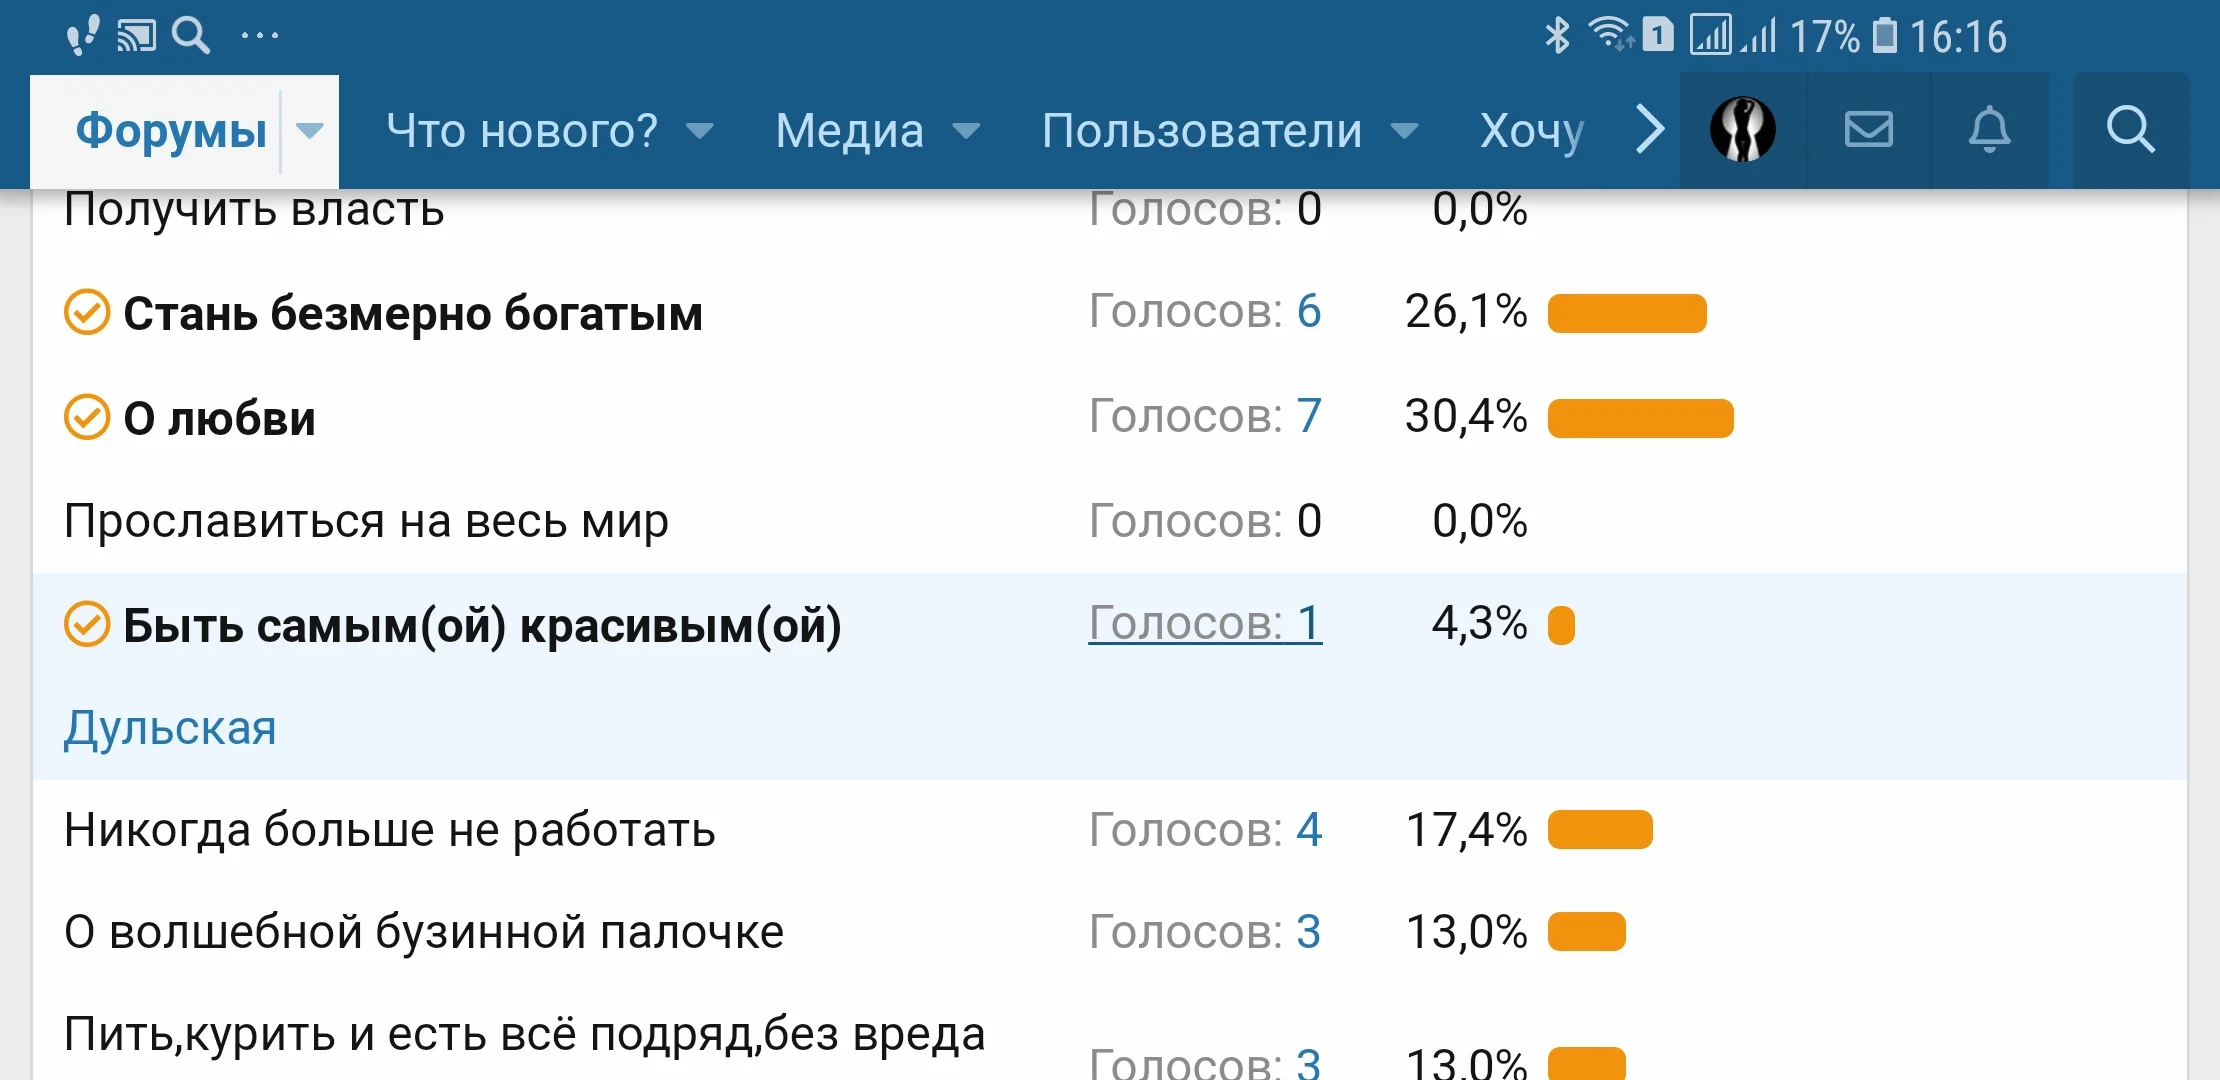2220x1080 pixels.
Task: Tap the Bluetooth icon in the status bar
Action: point(1556,34)
